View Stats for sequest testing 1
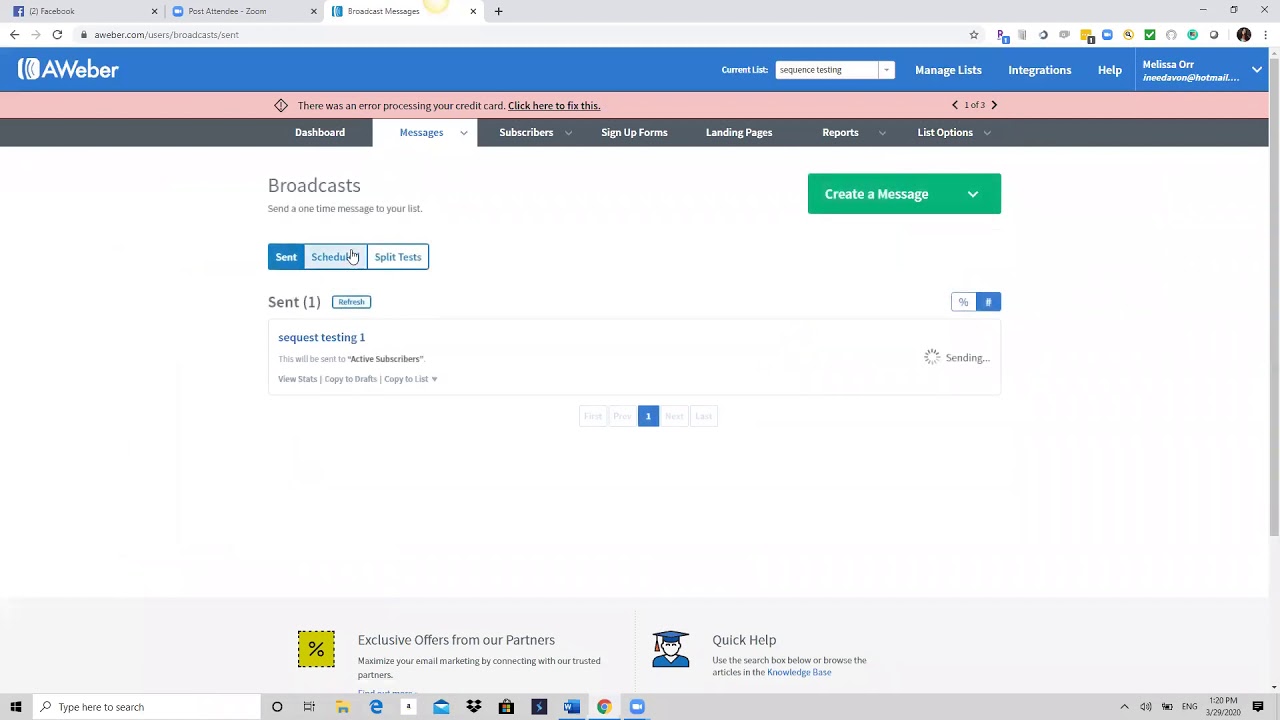This screenshot has width=1280, height=720. pos(297,379)
